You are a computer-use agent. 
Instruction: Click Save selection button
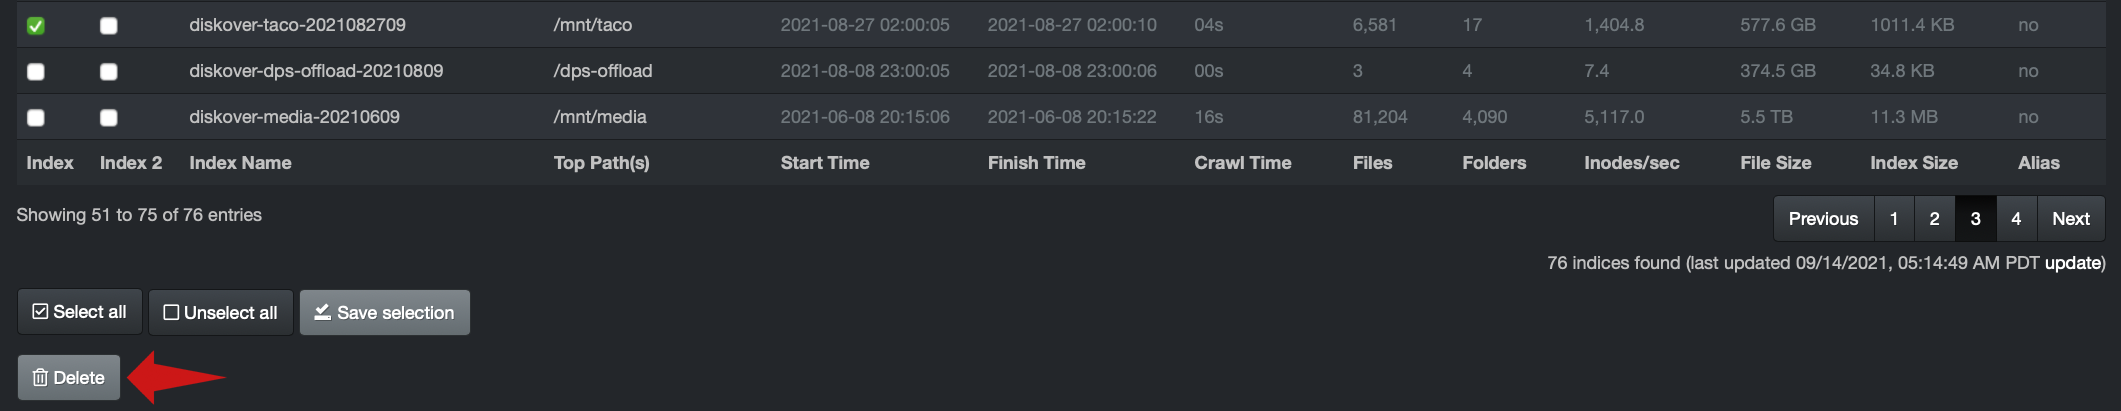pos(385,313)
